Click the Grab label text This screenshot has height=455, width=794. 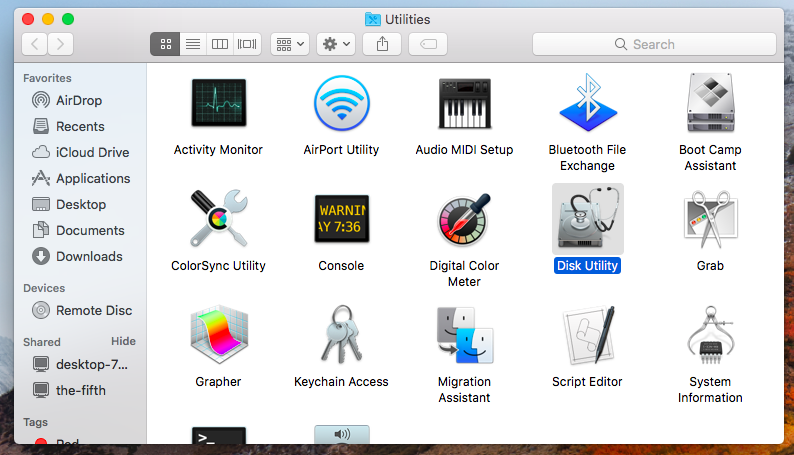click(710, 266)
